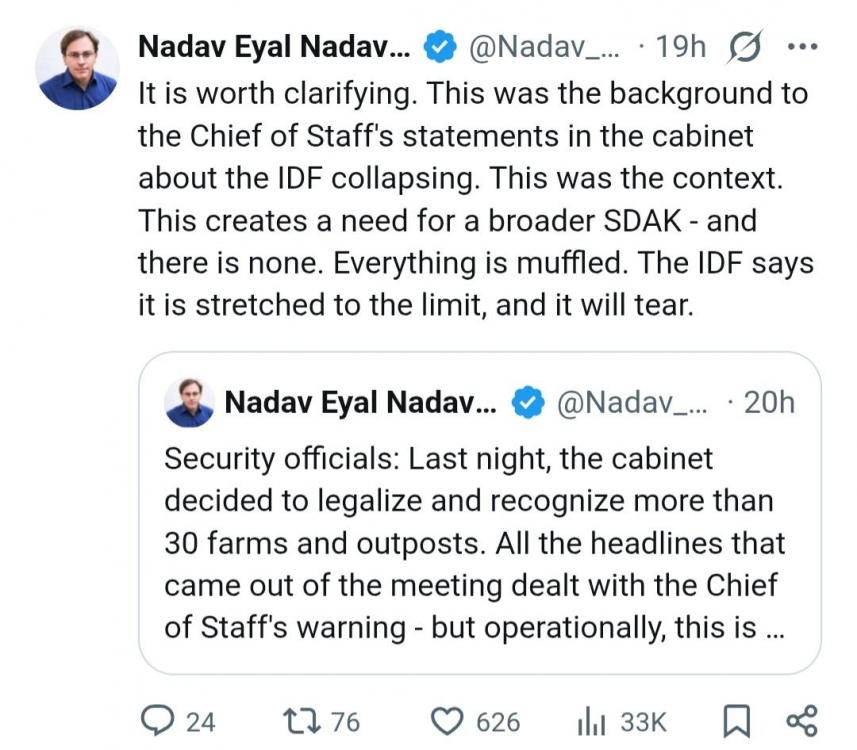Screen dimensions: 857x750
Task: Open the three-dot more options menu
Action: (x=803, y=46)
